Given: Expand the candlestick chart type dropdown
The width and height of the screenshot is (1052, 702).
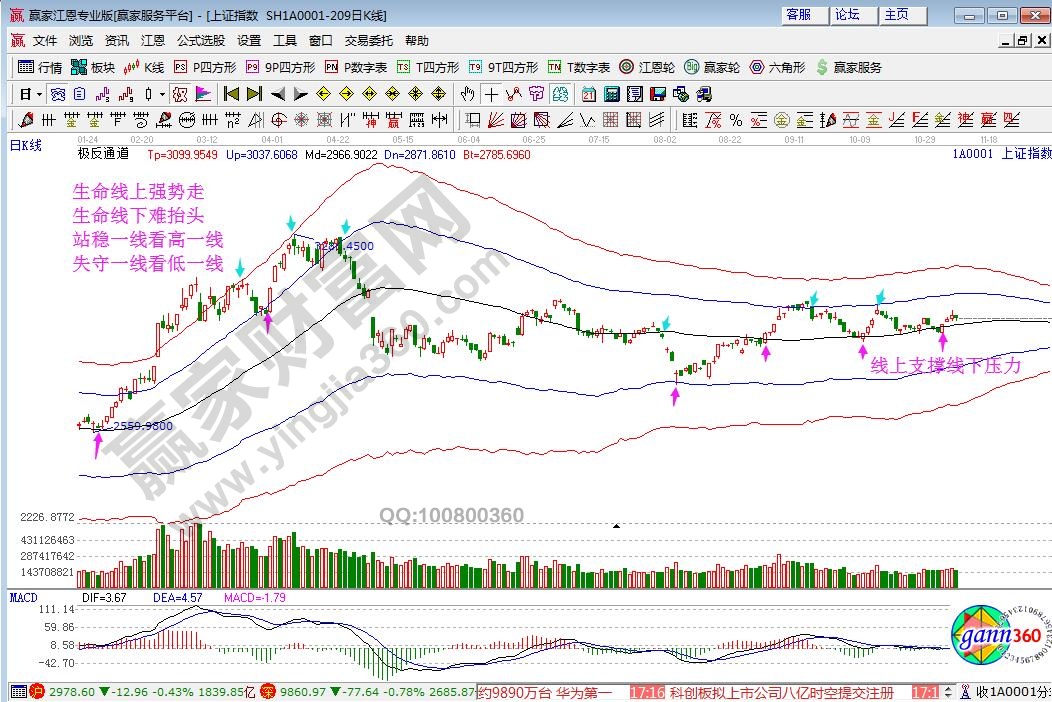Looking at the screenshot, I should (164, 95).
